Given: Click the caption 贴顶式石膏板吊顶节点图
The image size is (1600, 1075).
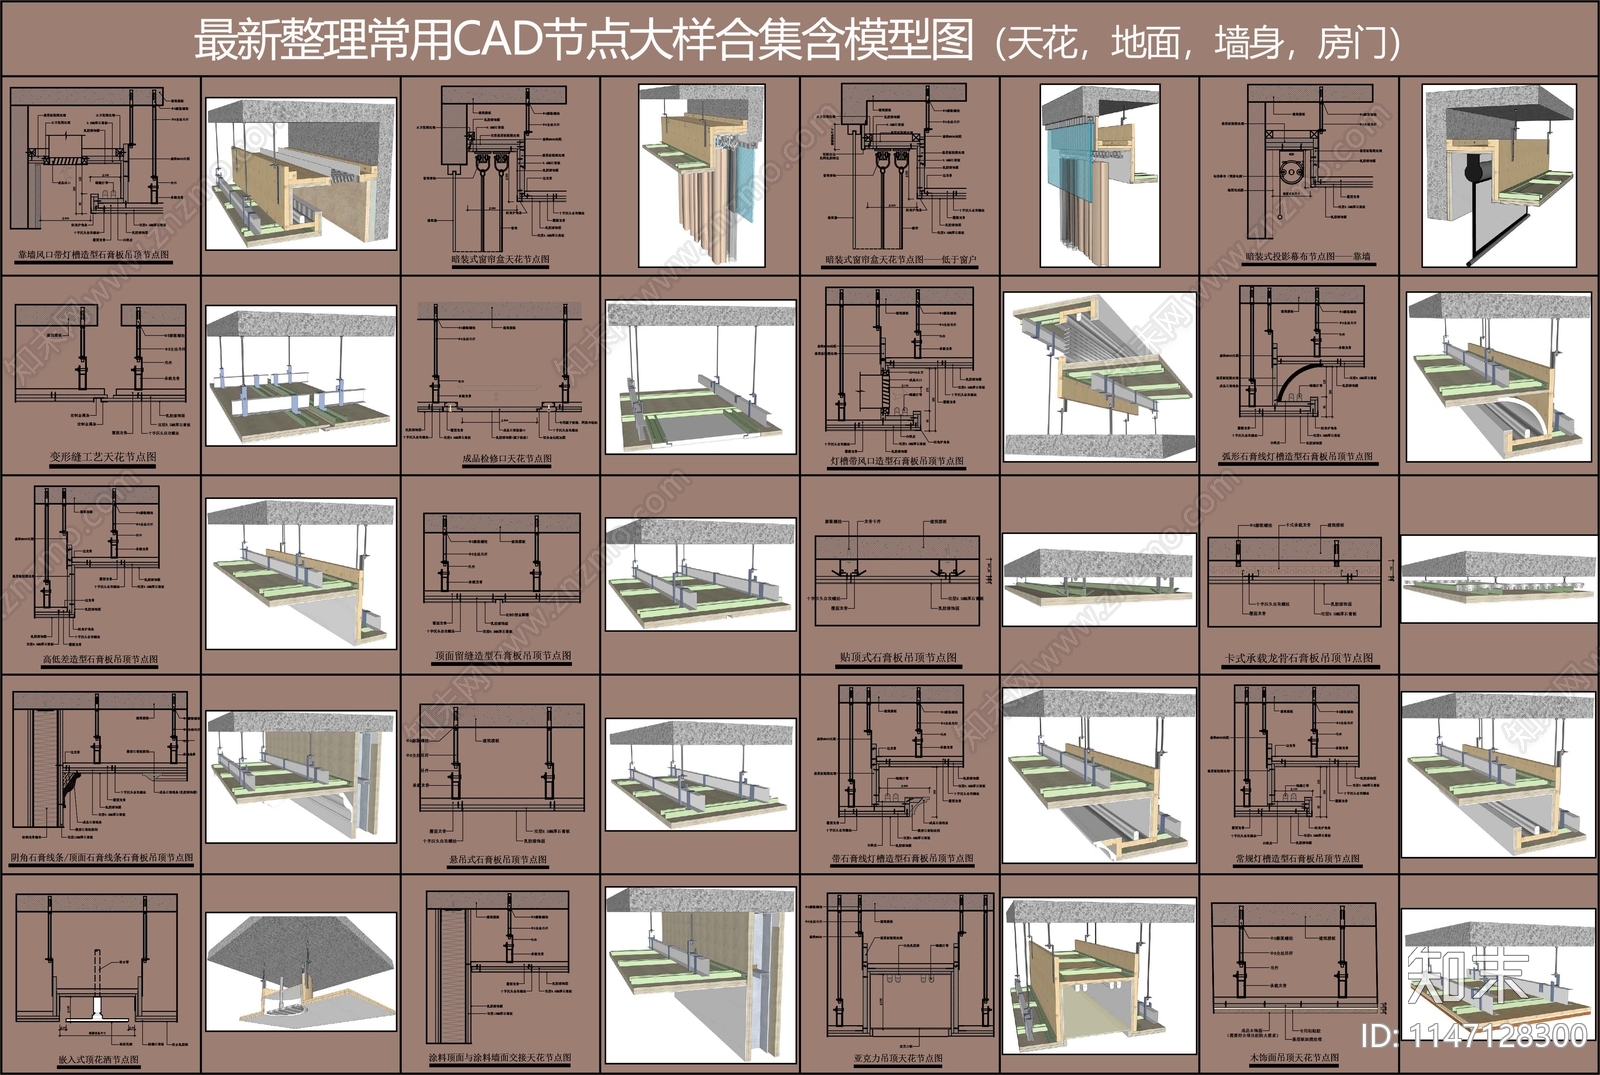Looking at the screenshot, I should pos(898,658).
